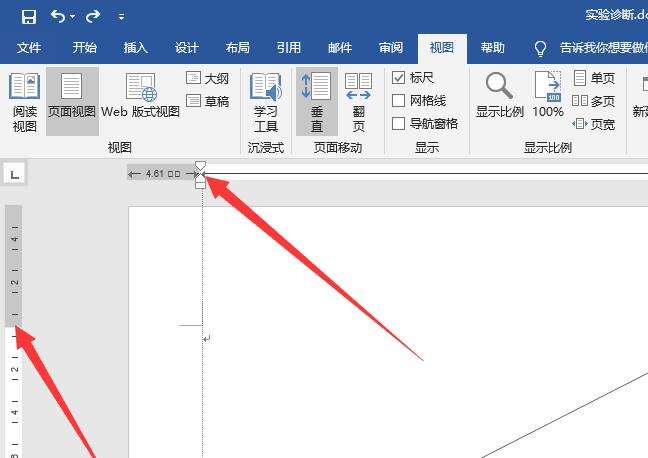Click the Redo arrow icon

(x=93, y=17)
